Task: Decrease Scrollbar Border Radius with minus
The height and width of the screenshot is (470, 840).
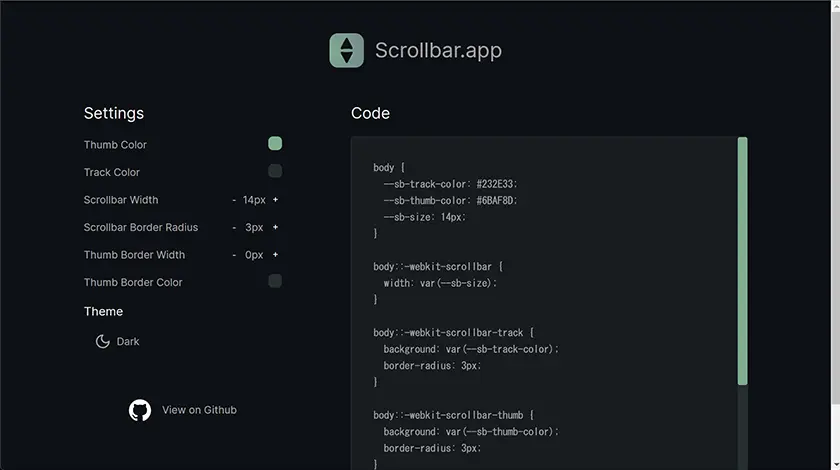Action: pos(234,227)
